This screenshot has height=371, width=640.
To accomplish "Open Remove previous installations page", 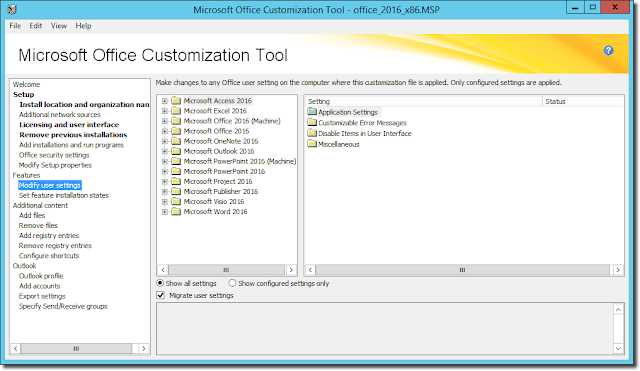I will (x=73, y=135).
